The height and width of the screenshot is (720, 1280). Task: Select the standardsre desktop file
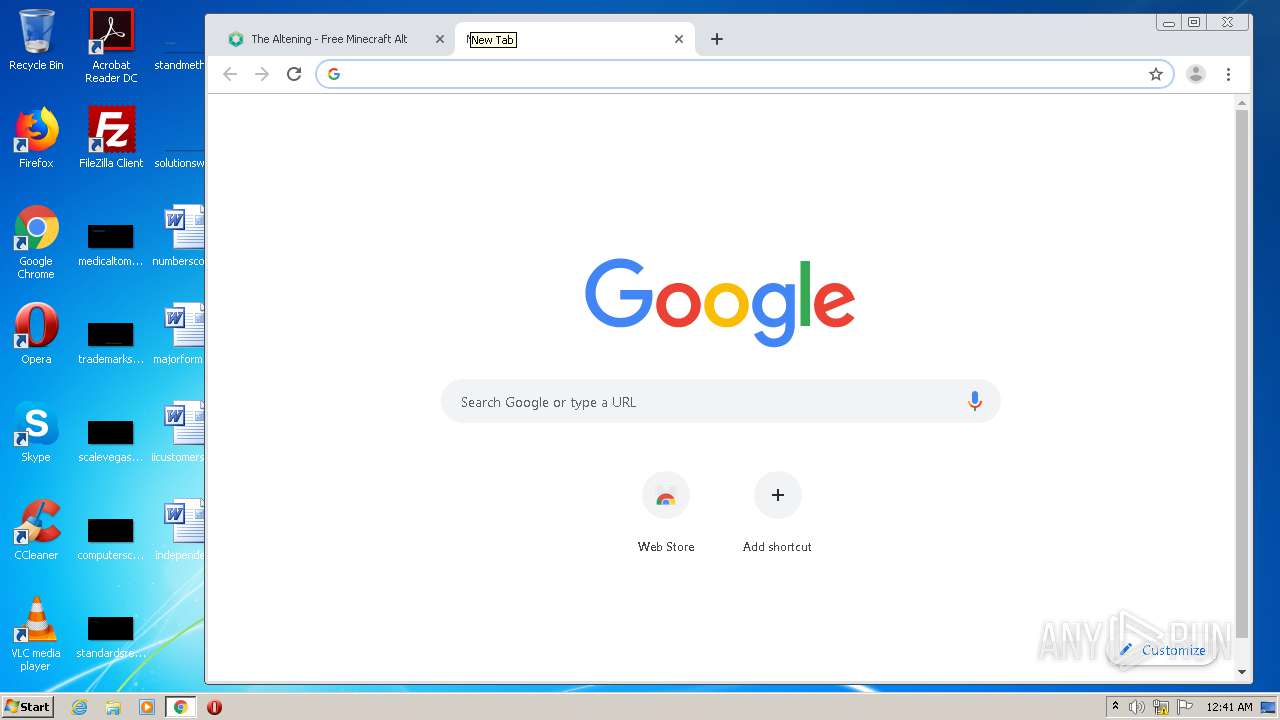tap(111, 637)
